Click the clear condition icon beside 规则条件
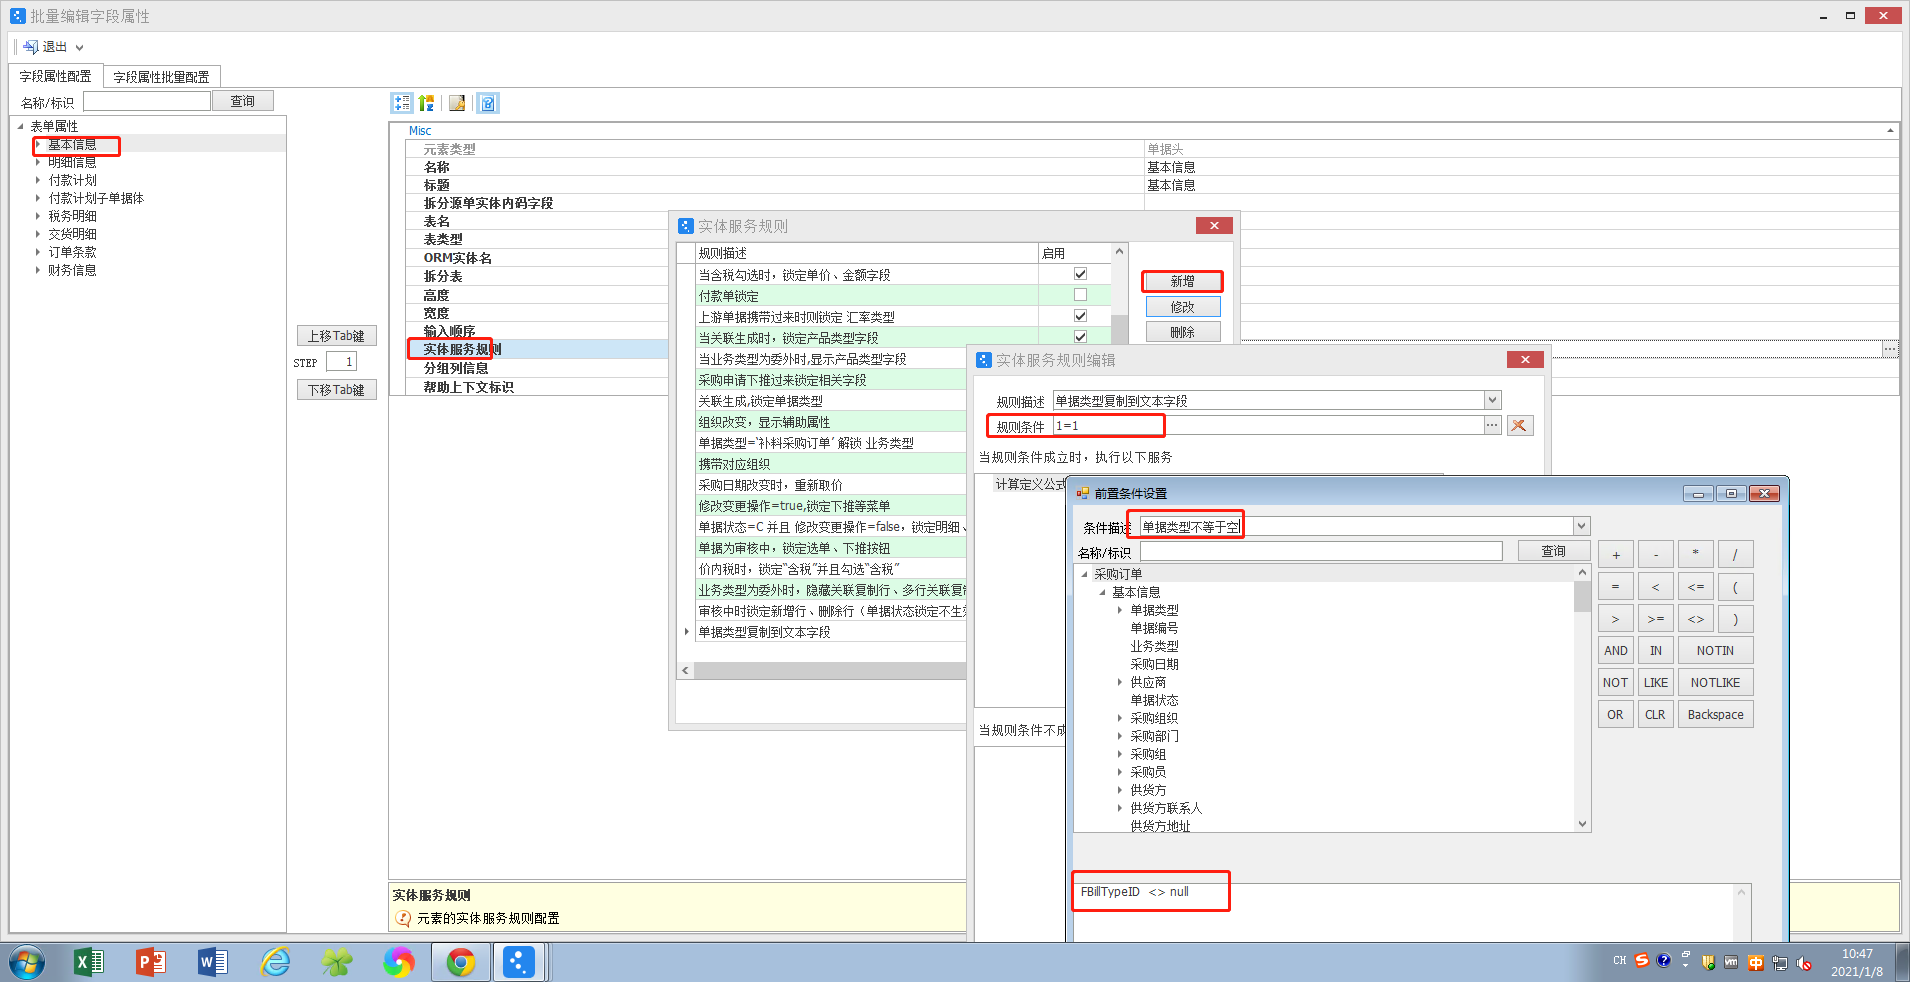1910x982 pixels. (1520, 426)
